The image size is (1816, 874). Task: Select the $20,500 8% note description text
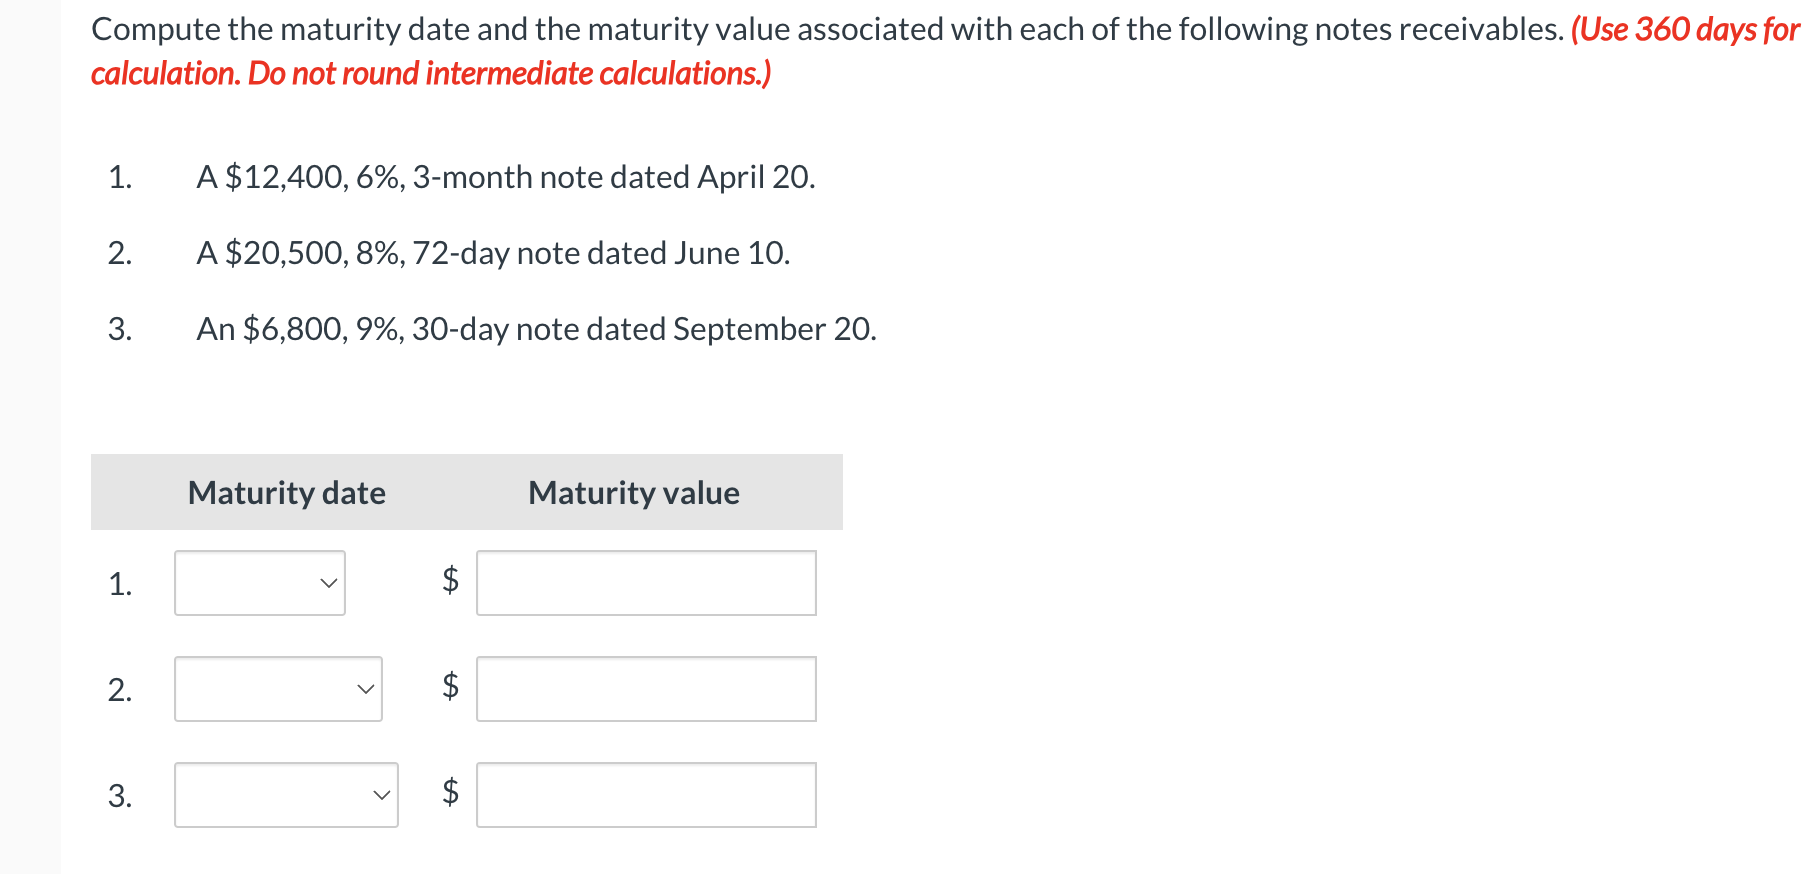[x=492, y=253]
